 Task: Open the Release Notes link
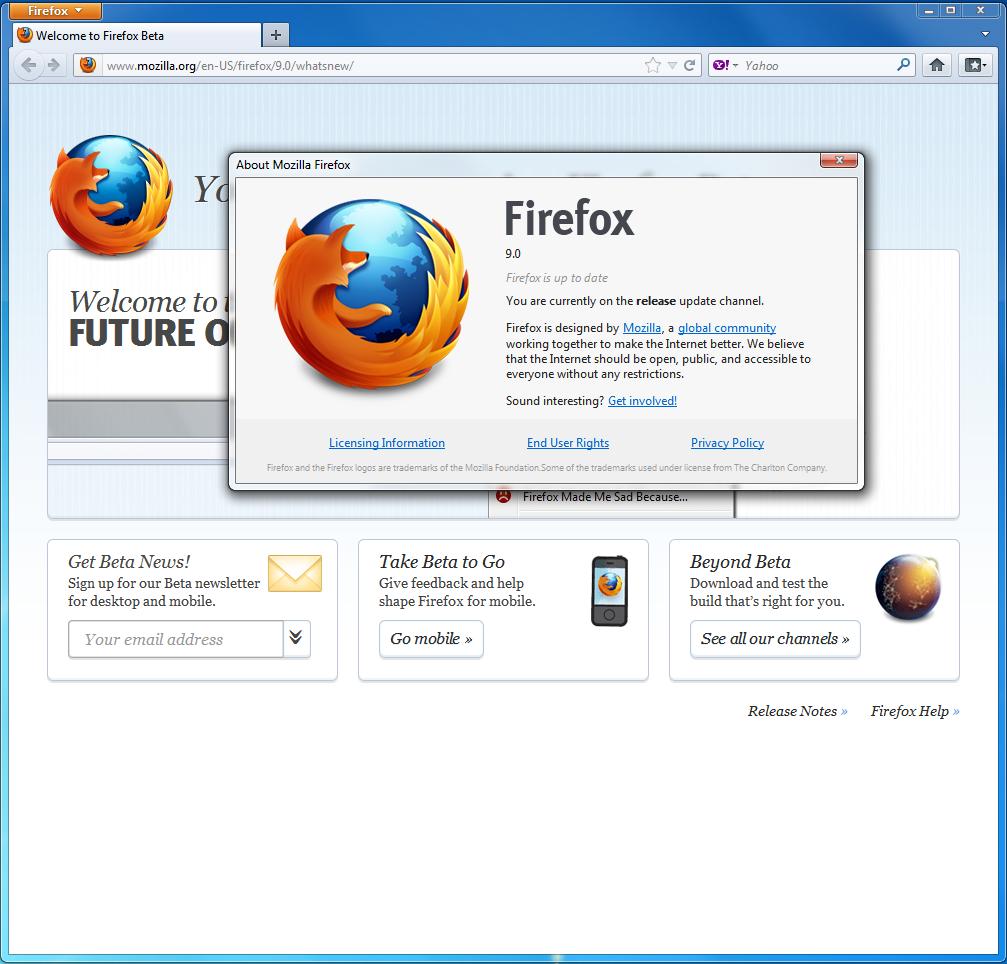[x=797, y=711]
